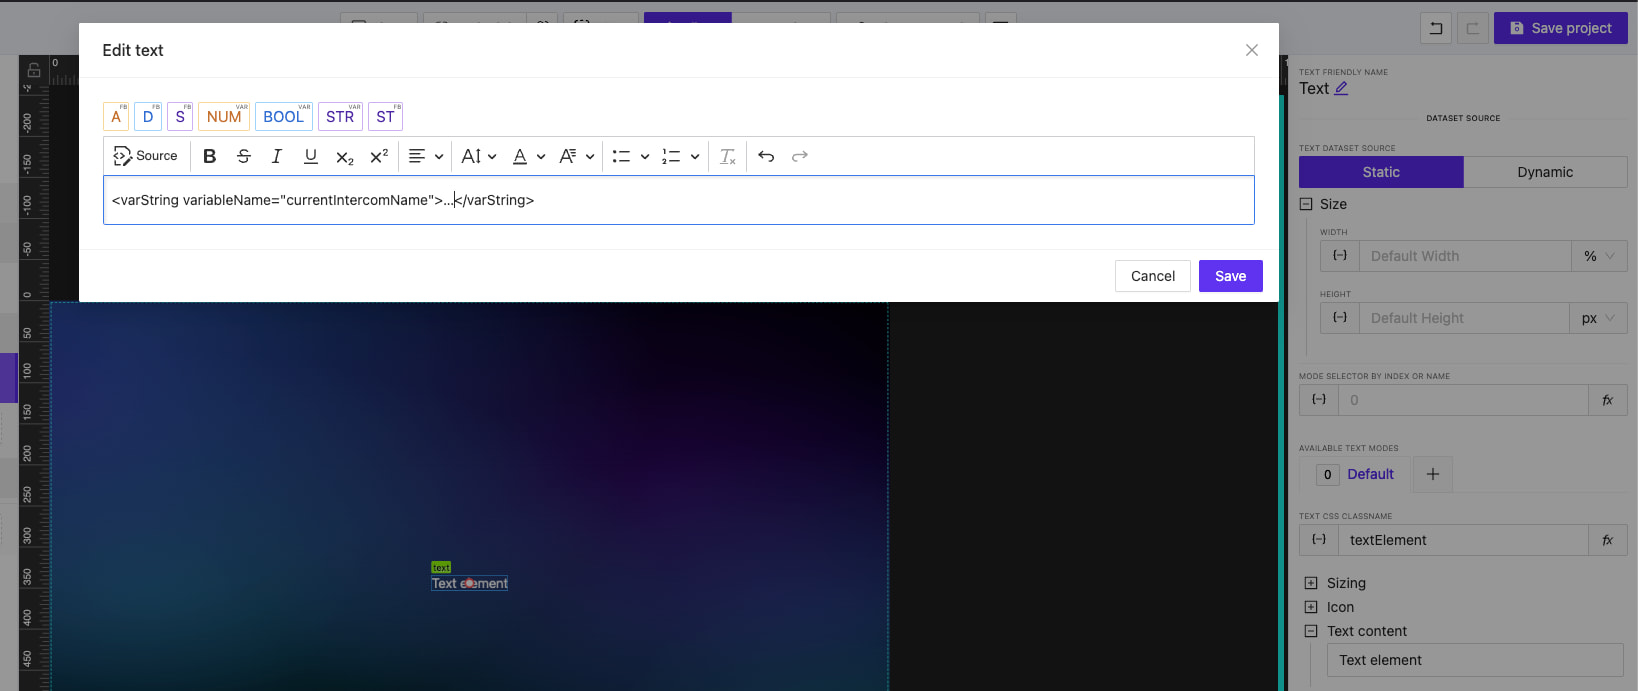This screenshot has height=691, width=1638.
Task: Open the text alignment dropdown
Action: (426, 156)
